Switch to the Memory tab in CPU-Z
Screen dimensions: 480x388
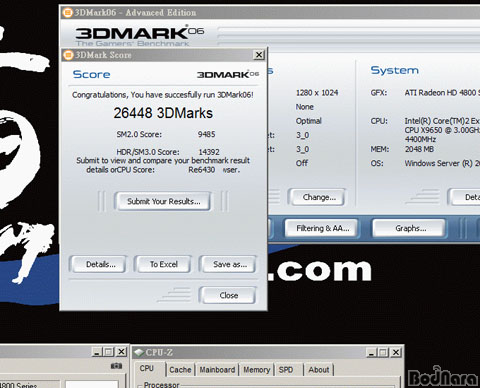point(256,370)
